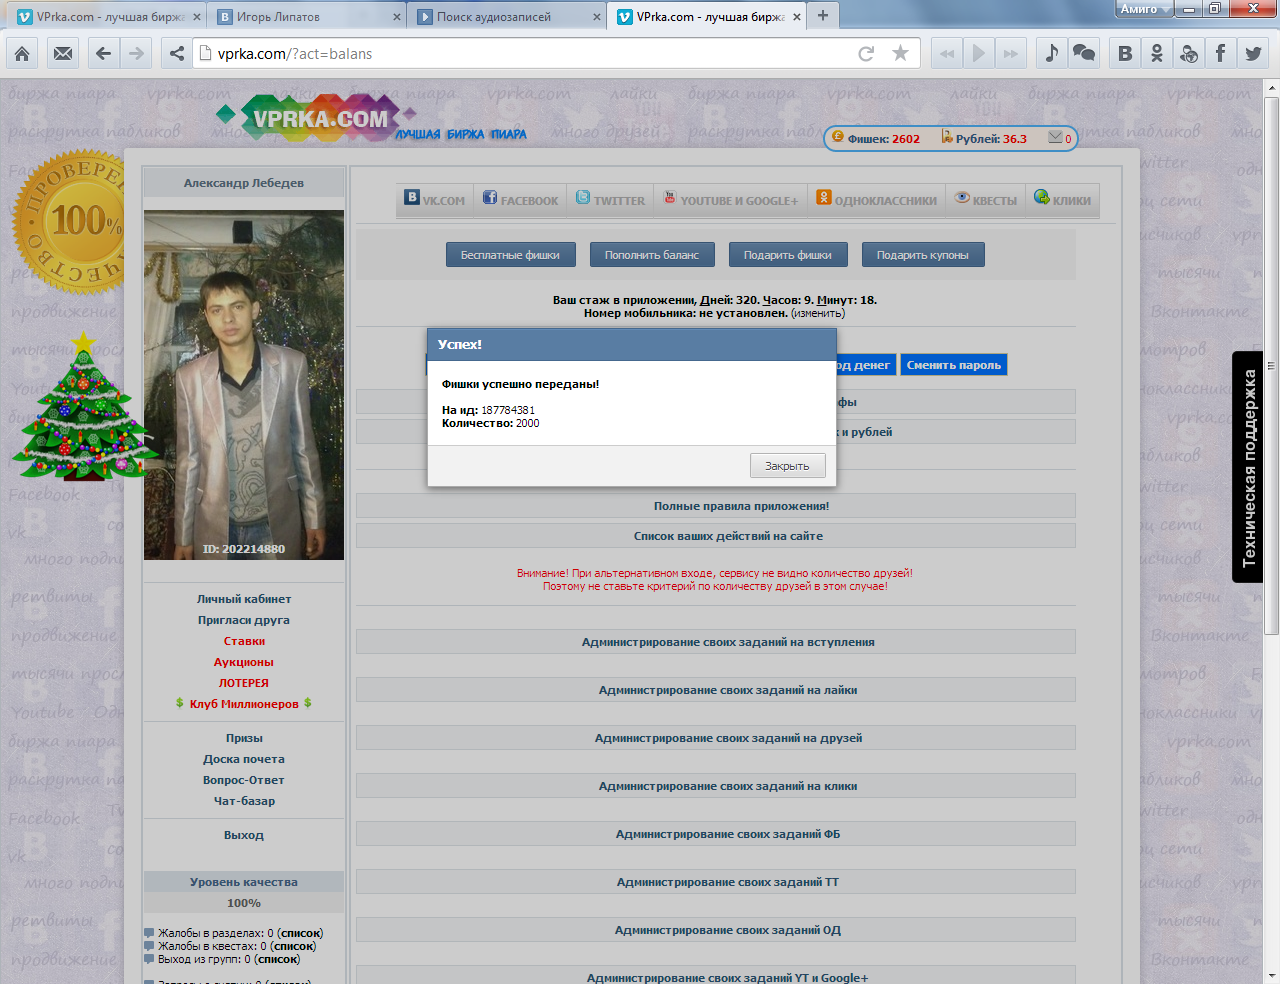
Task: Click the изменить mobile number link
Action: coord(818,313)
